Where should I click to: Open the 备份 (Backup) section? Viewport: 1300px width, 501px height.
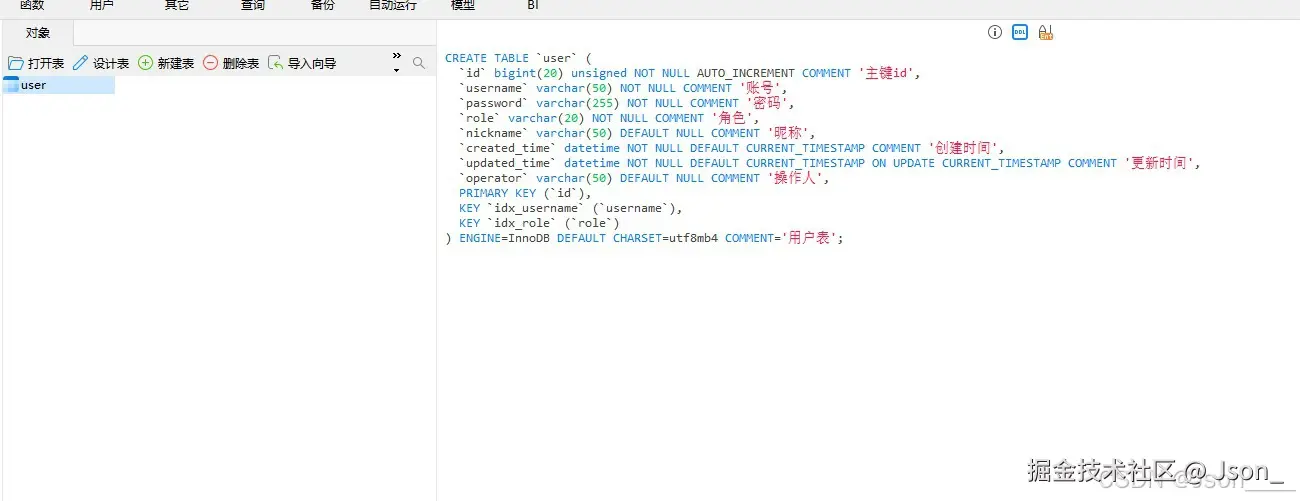(322, 5)
